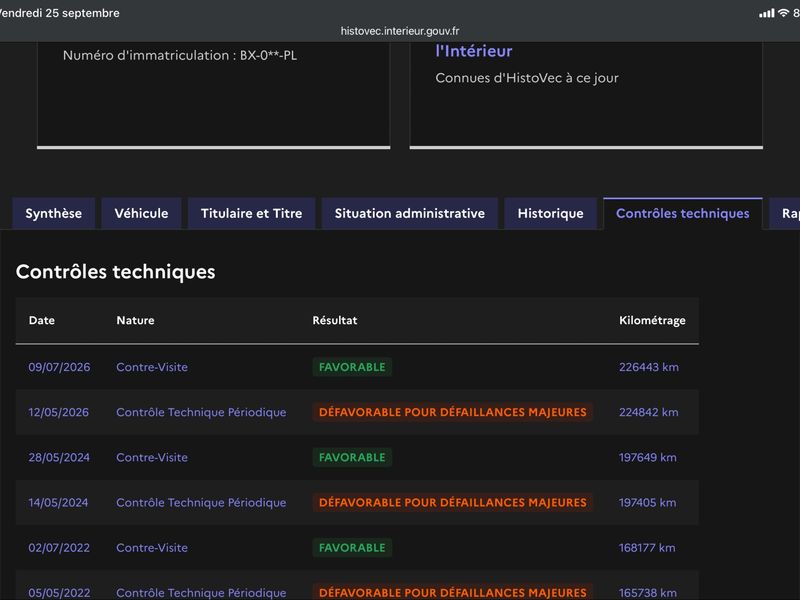Click the DÉFAVORABLE badge for 12/05/2026
Viewport: 800px width, 600px height.
tap(453, 412)
